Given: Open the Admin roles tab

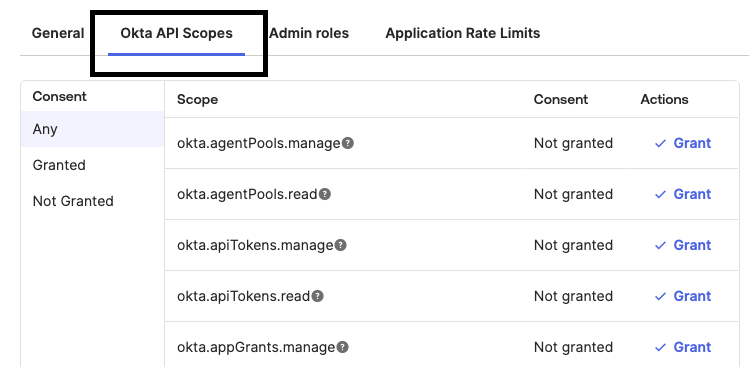Looking at the screenshot, I should (x=309, y=33).
